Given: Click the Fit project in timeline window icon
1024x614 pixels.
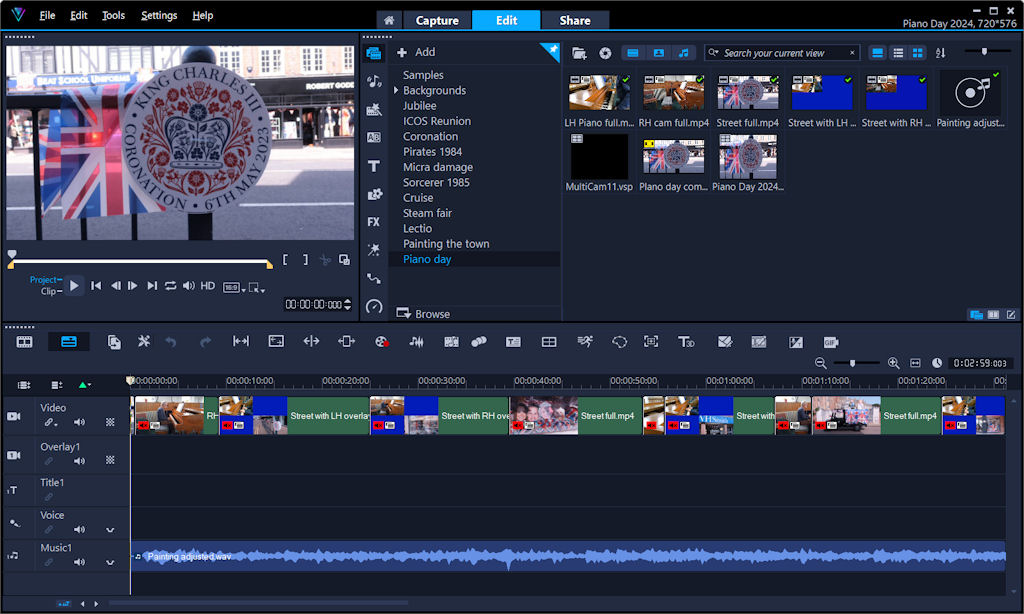Looking at the screenshot, I should coord(915,363).
